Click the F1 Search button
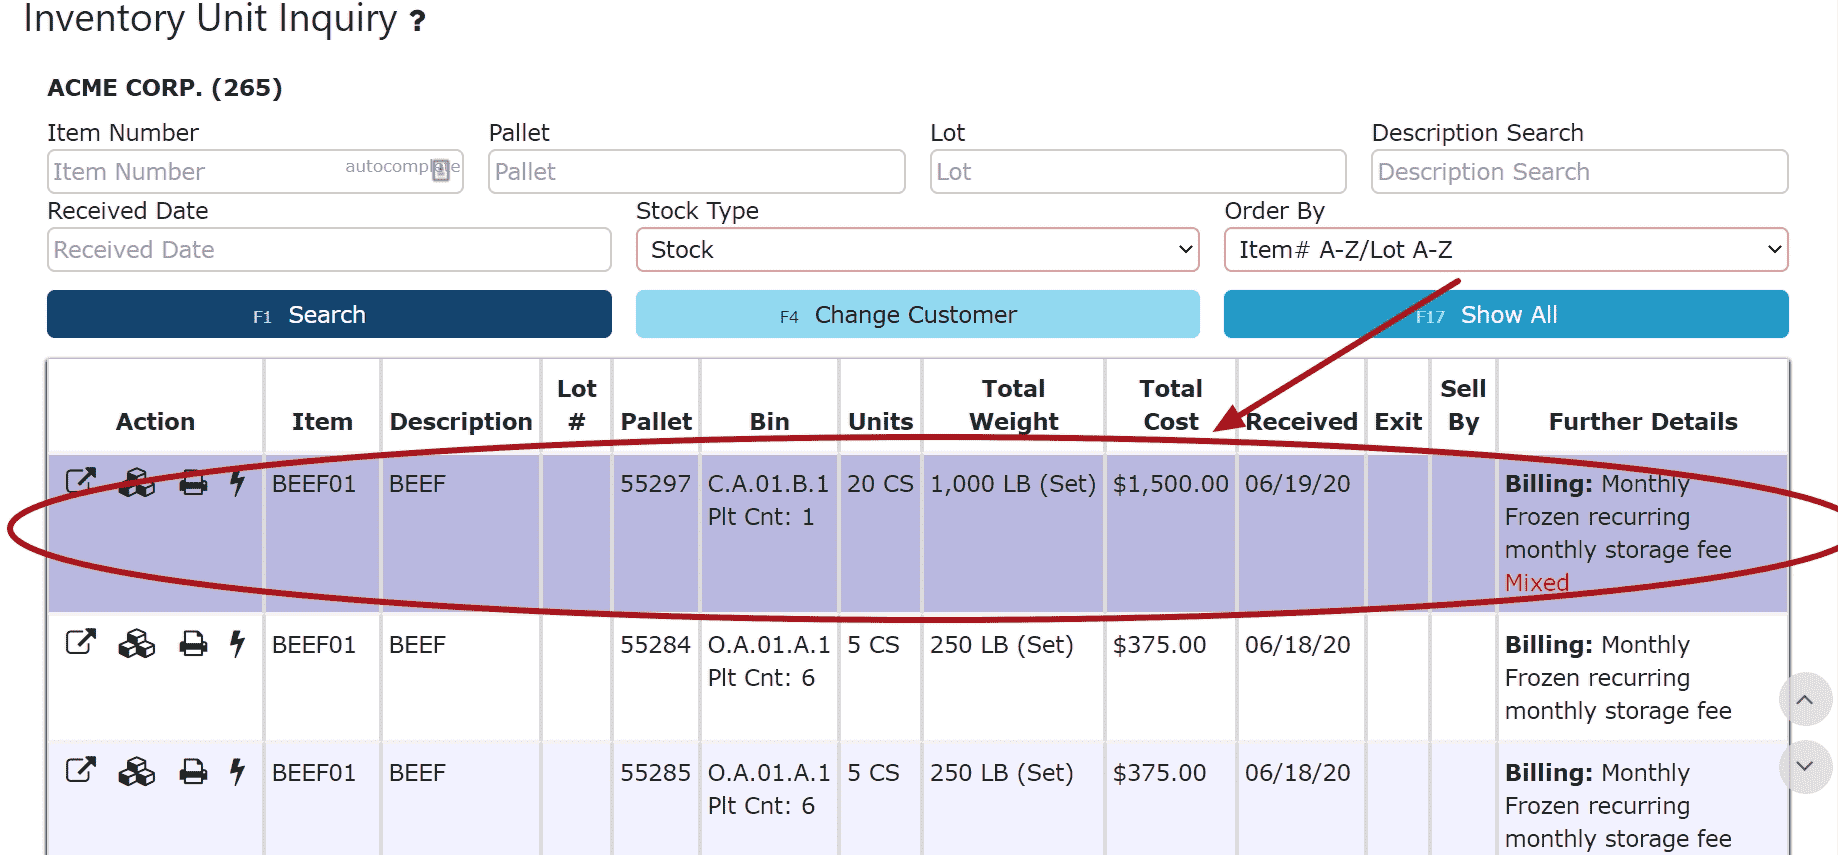This screenshot has height=855, width=1838. point(329,314)
